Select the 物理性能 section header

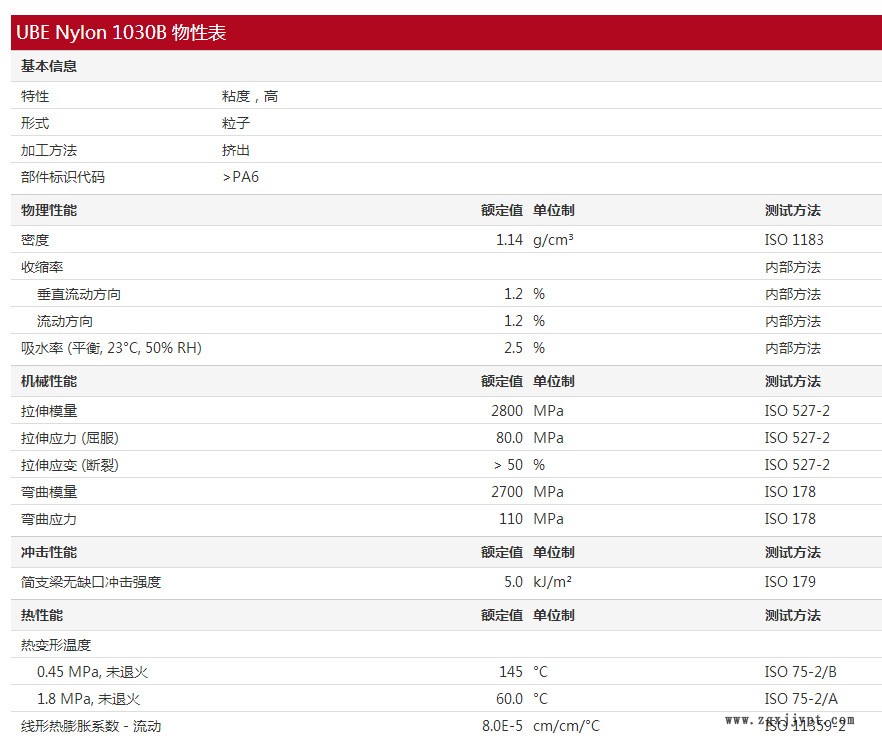pos(49,210)
